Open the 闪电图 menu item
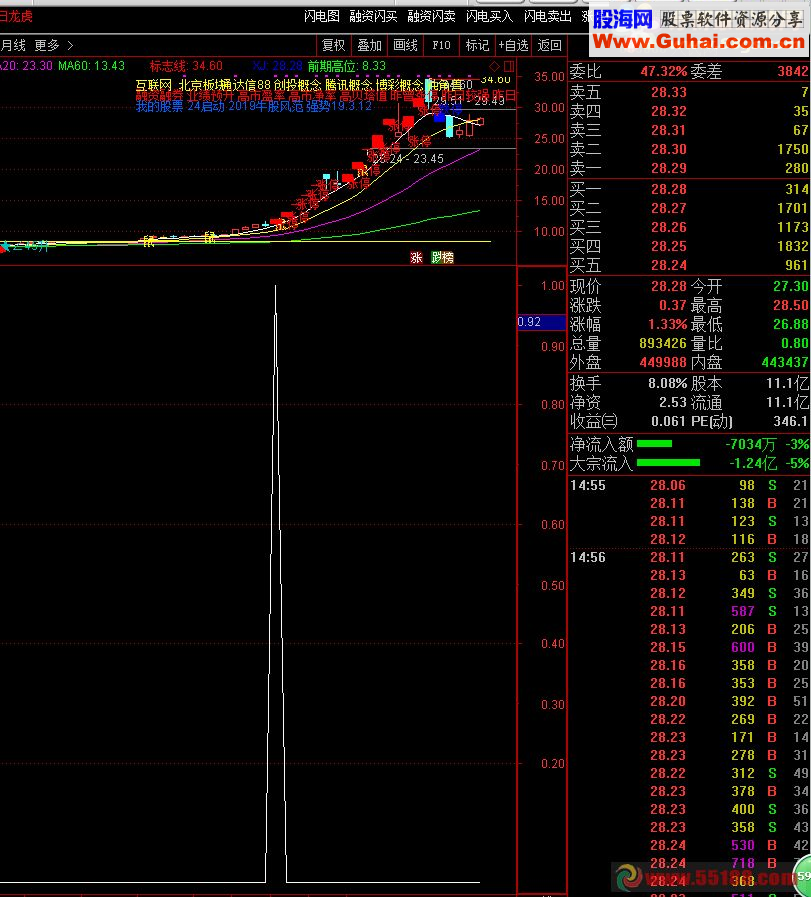Screen dimensions: 811x897 [x=321, y=16]
